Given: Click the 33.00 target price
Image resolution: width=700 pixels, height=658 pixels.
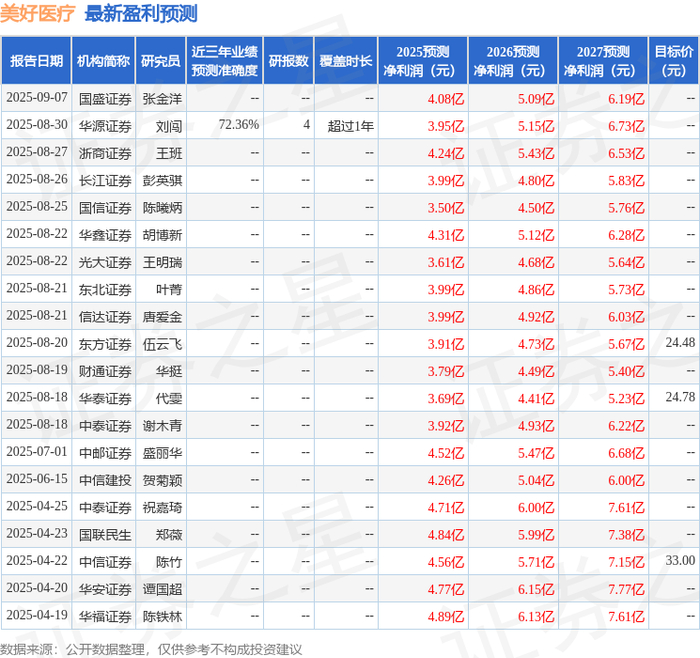Looking at the screenshot, I should coord(680,560).
